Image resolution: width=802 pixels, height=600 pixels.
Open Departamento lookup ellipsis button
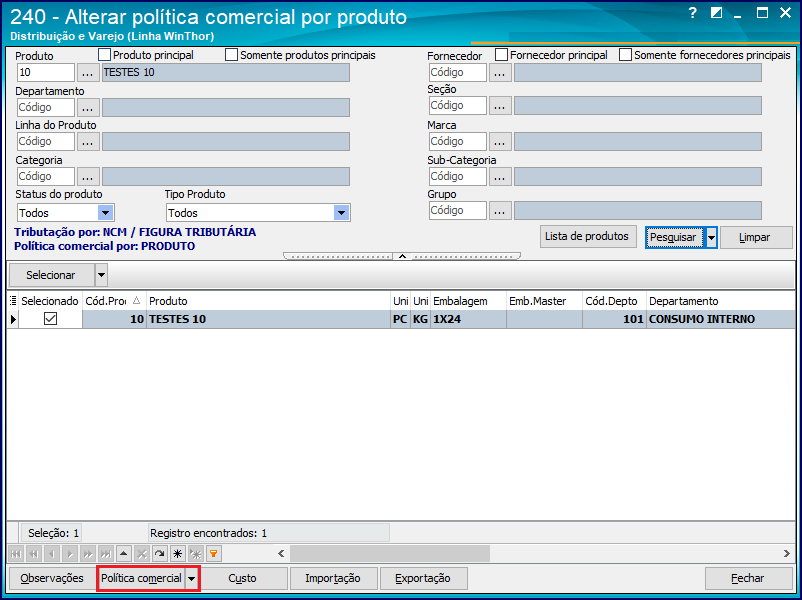point(88,107)
